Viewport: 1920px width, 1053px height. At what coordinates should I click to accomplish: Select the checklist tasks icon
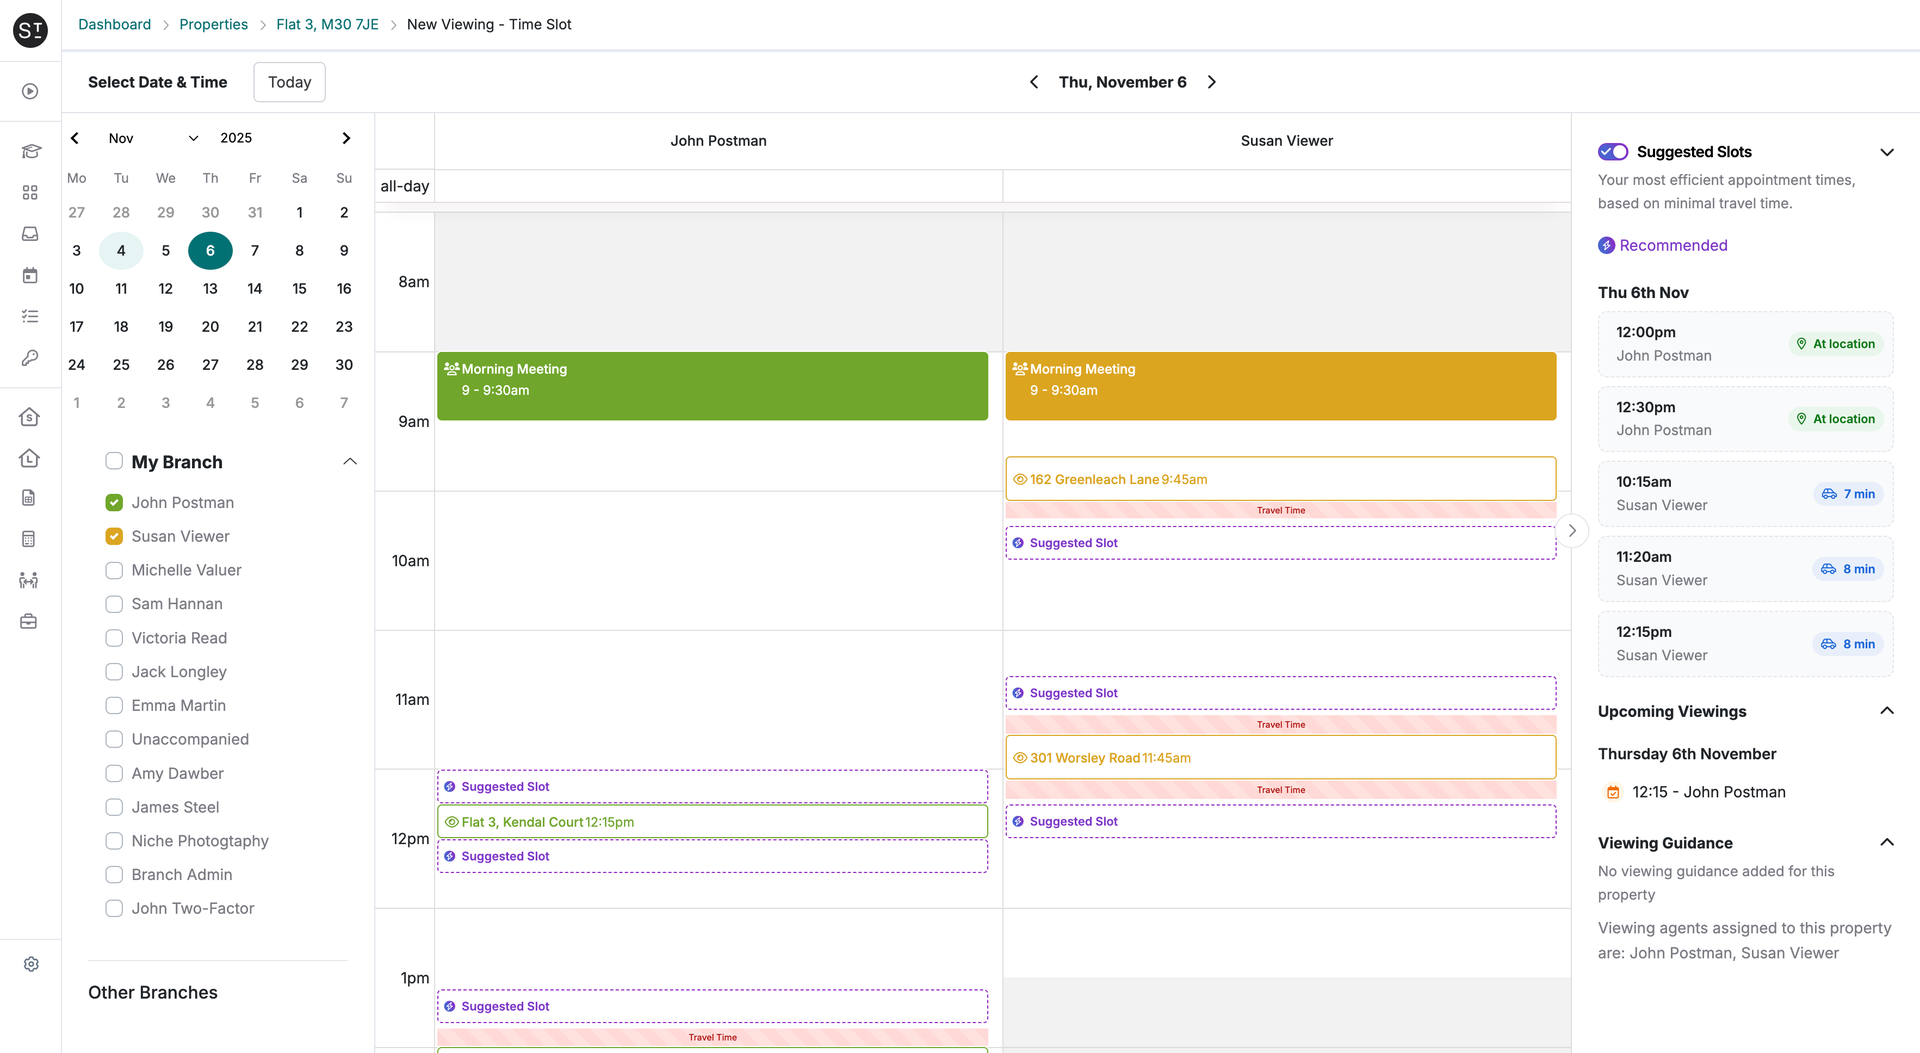(30, 316)
